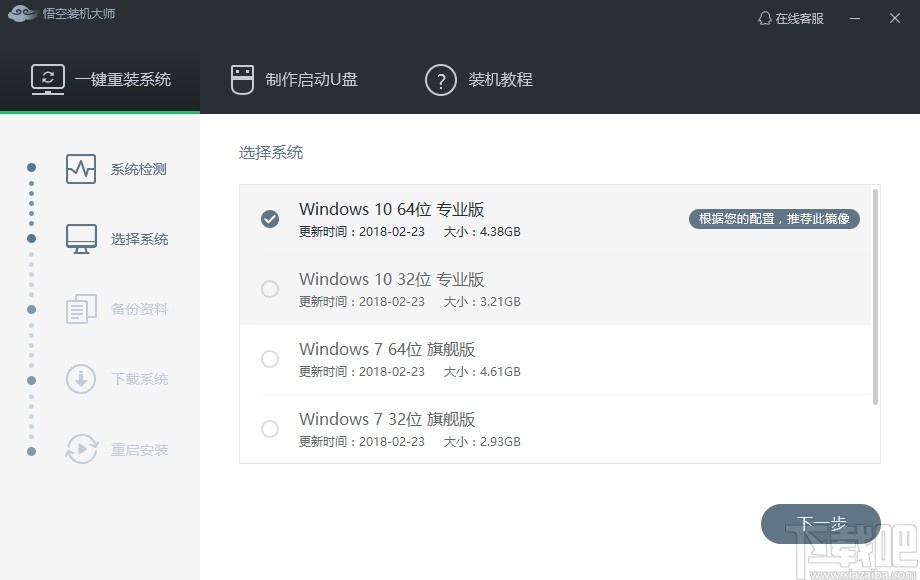Click the Windows 10 32位 专业版 title text
The width and height of the screenshot is (920, 580).
[391, 279]
